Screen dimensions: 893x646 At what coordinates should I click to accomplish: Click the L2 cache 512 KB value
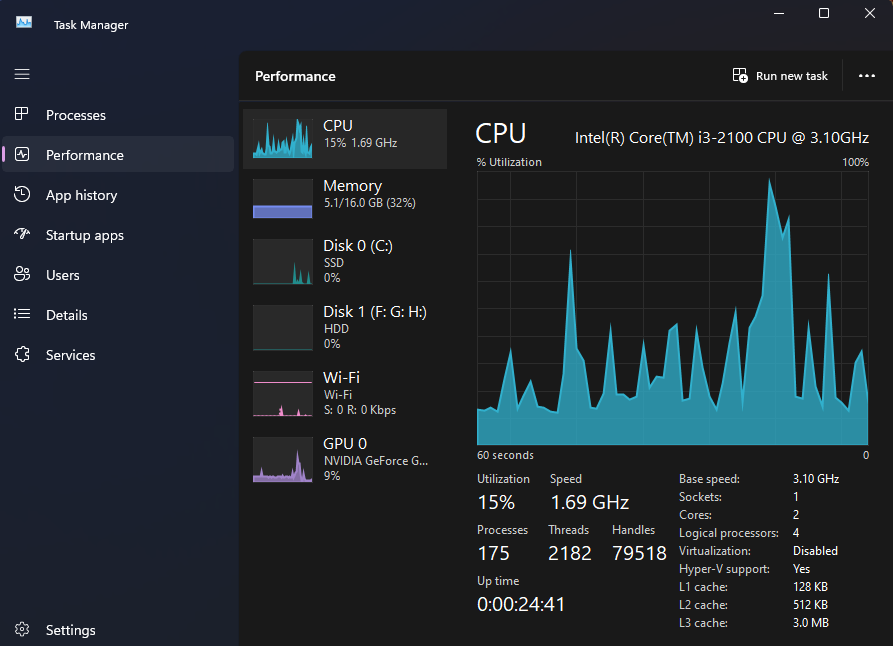[x=810, y=605]
